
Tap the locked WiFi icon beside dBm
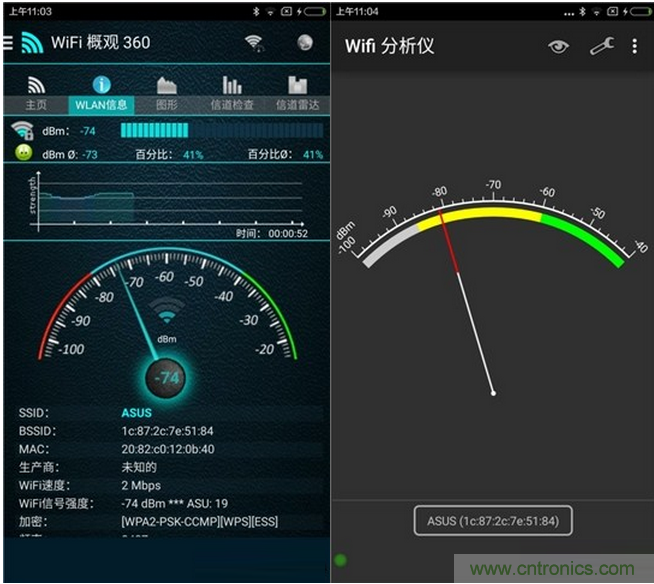coord(22,130)
